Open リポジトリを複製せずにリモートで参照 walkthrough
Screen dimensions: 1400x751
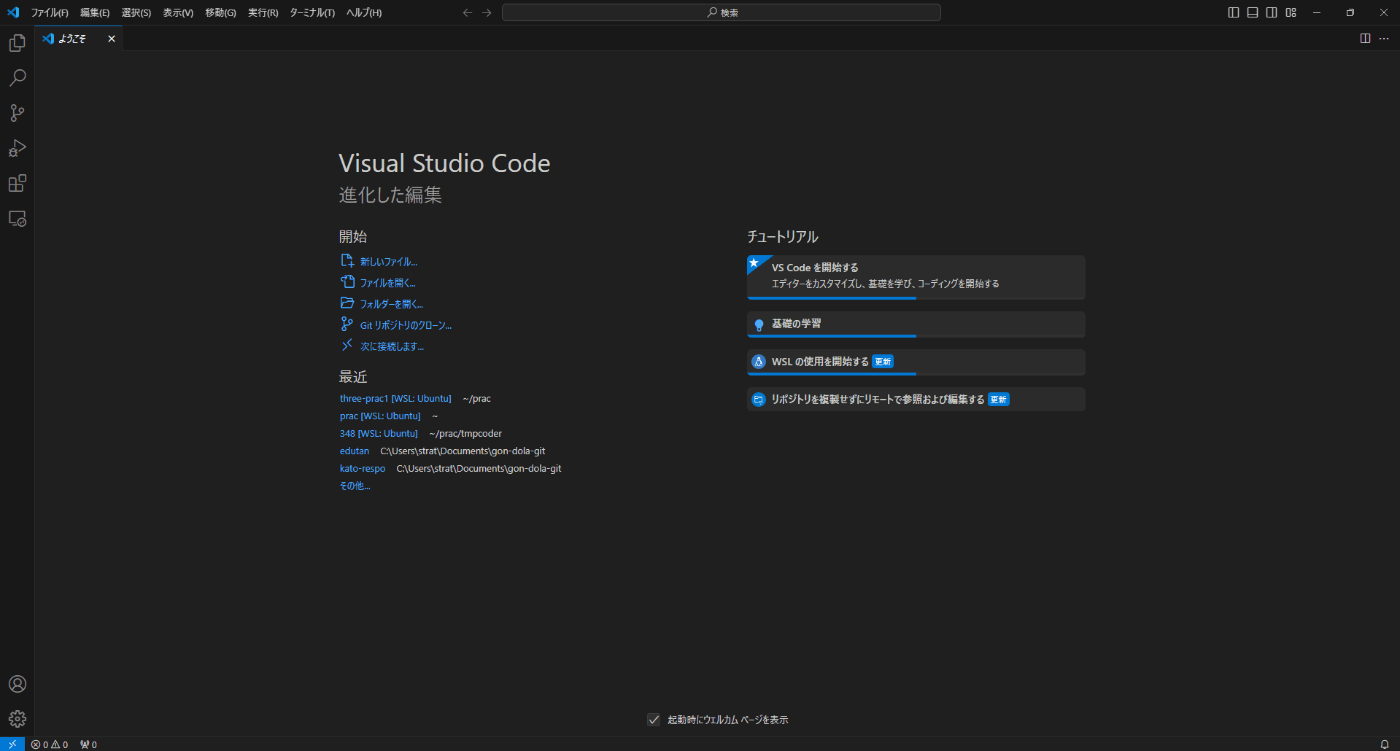[916, 399]
